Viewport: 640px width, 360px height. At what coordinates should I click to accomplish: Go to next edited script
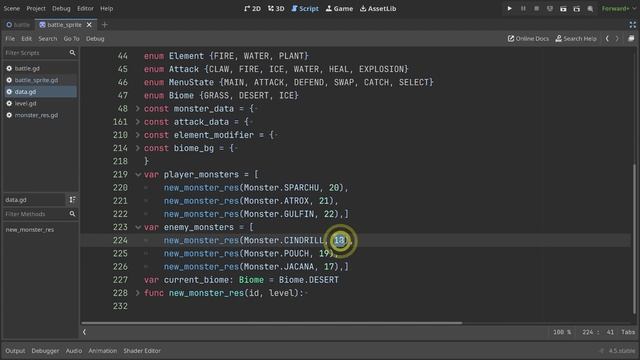617,39
